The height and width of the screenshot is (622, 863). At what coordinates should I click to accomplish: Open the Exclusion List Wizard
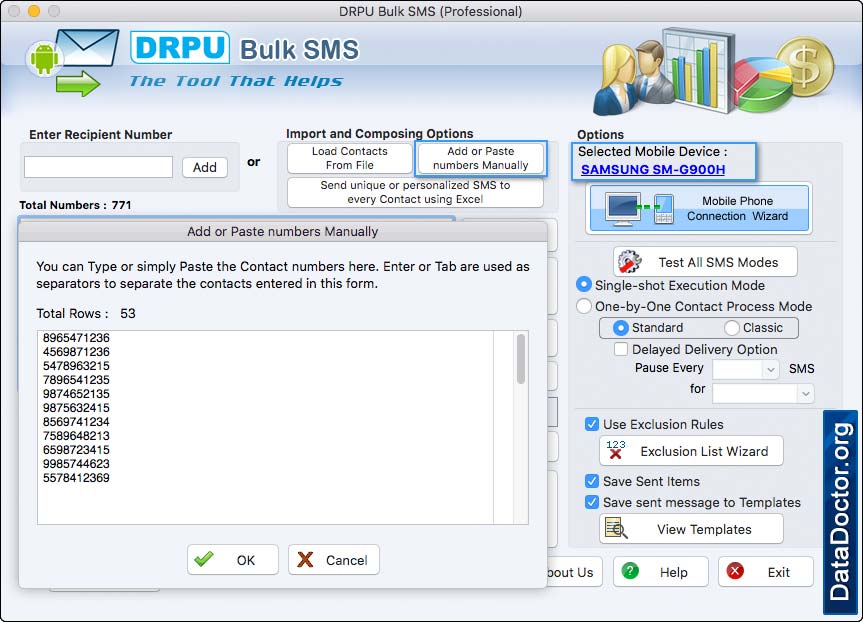tap(691, 451)
